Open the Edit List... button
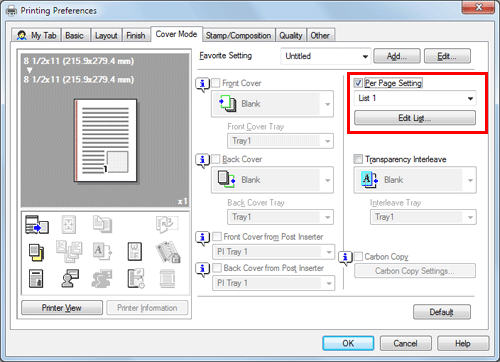The height and width of the screenshot is (362, 500). [415, 118]
